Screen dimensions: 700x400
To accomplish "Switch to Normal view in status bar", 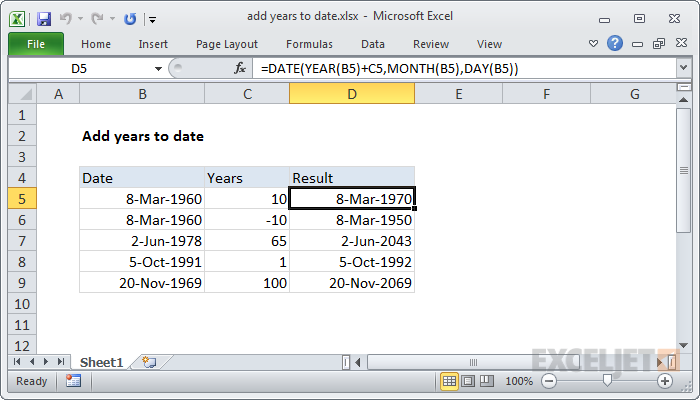I will [450, 381].
